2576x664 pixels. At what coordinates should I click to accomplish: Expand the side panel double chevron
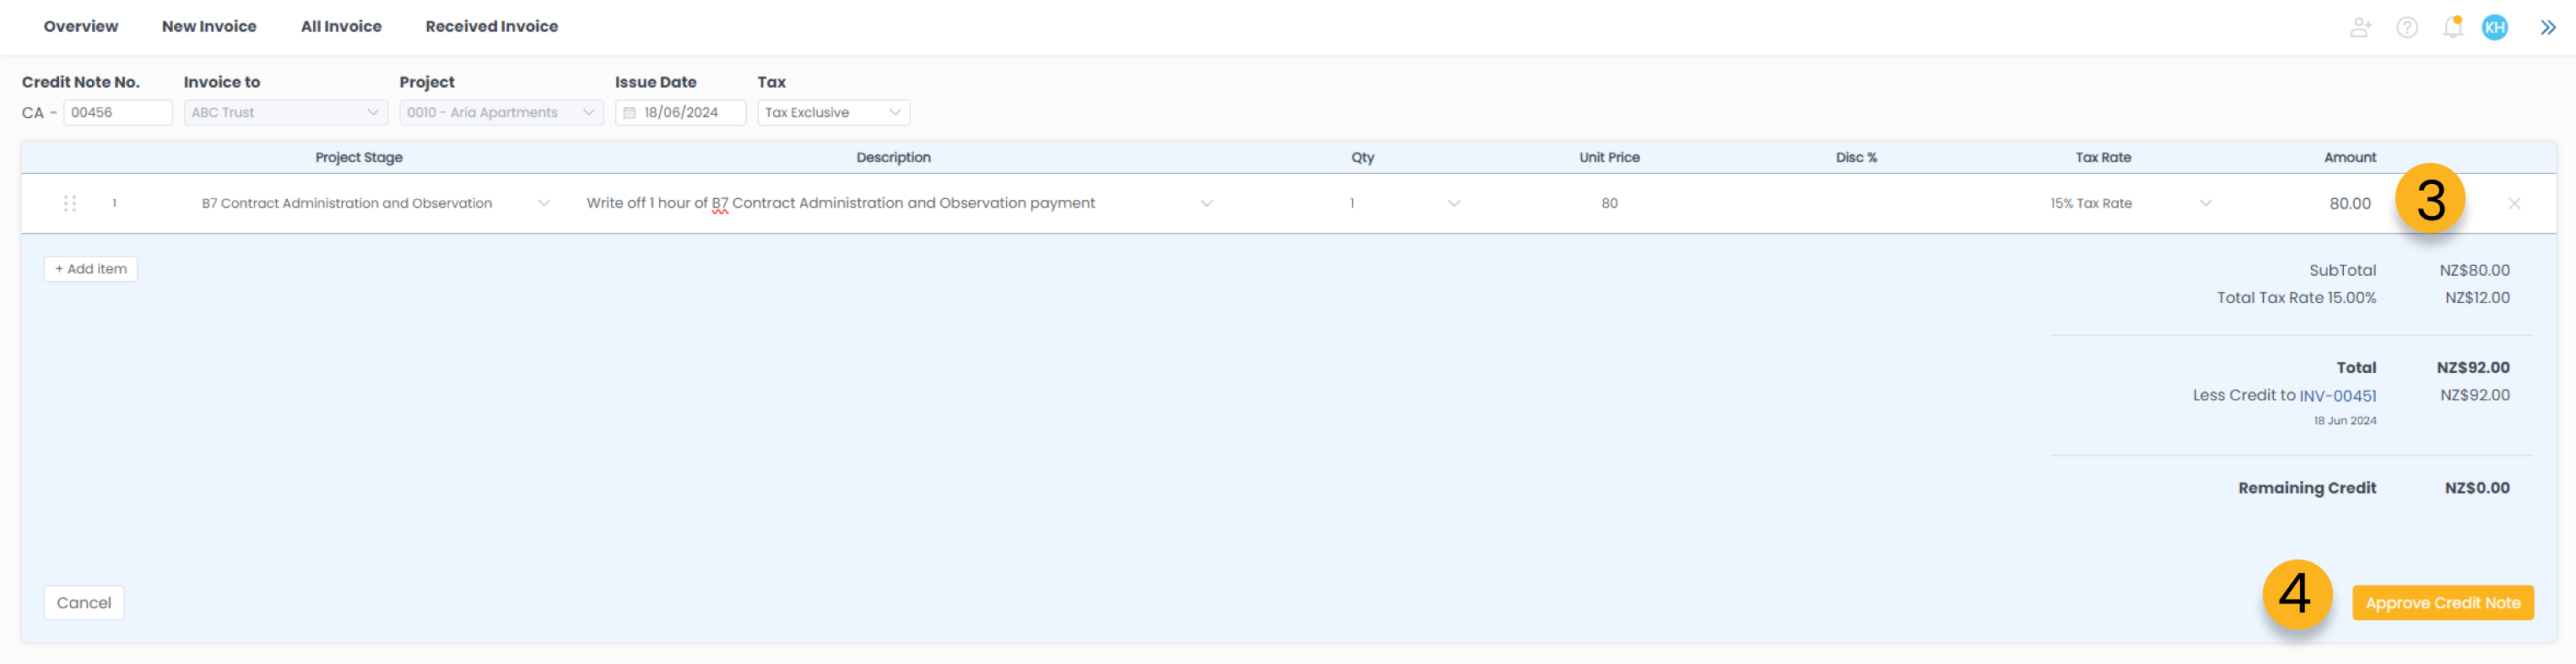(2547, 27)
